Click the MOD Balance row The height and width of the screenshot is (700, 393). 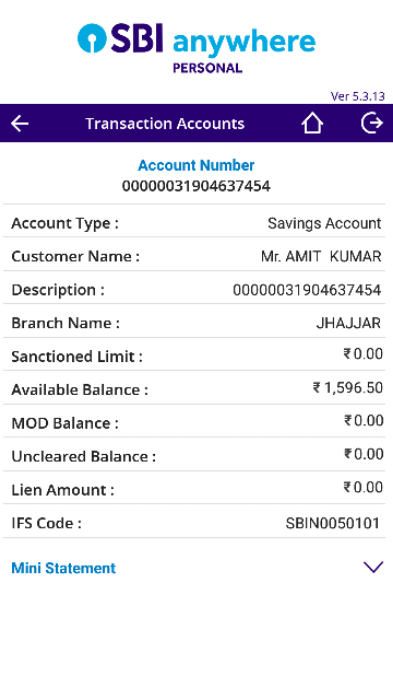click(x=194, y=421)
